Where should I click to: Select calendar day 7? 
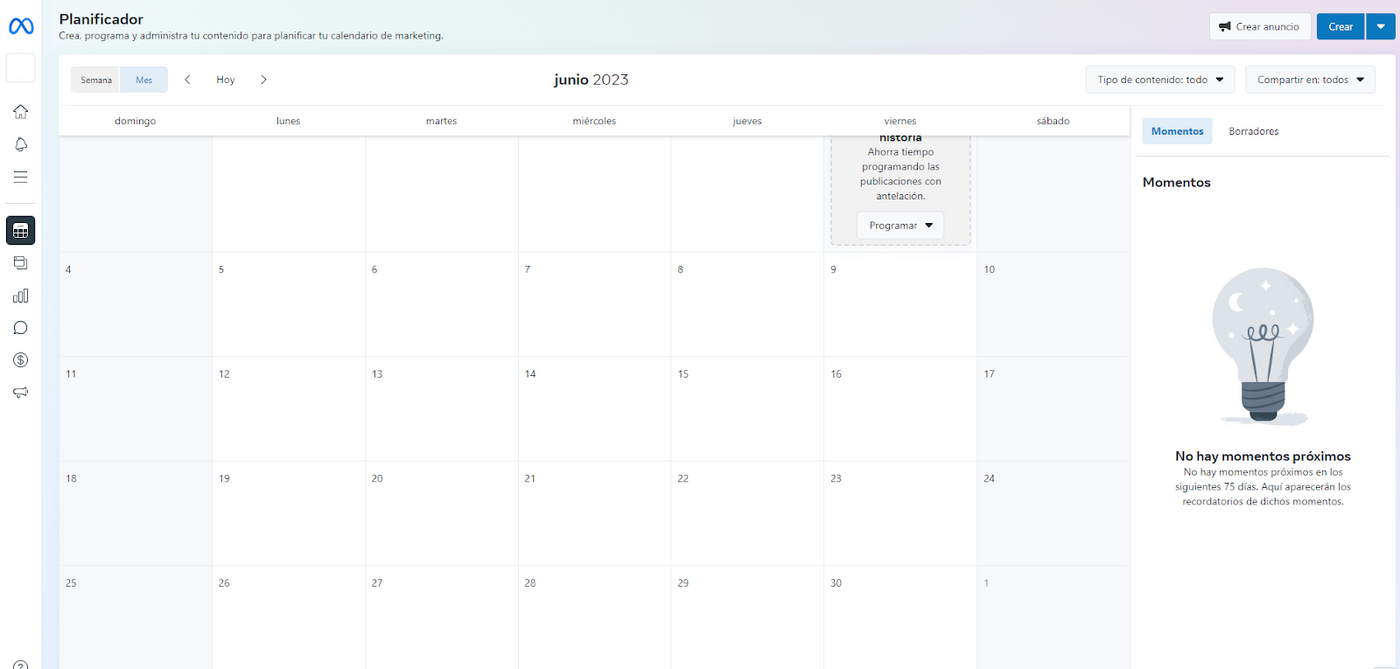click(x=594, y=304)
